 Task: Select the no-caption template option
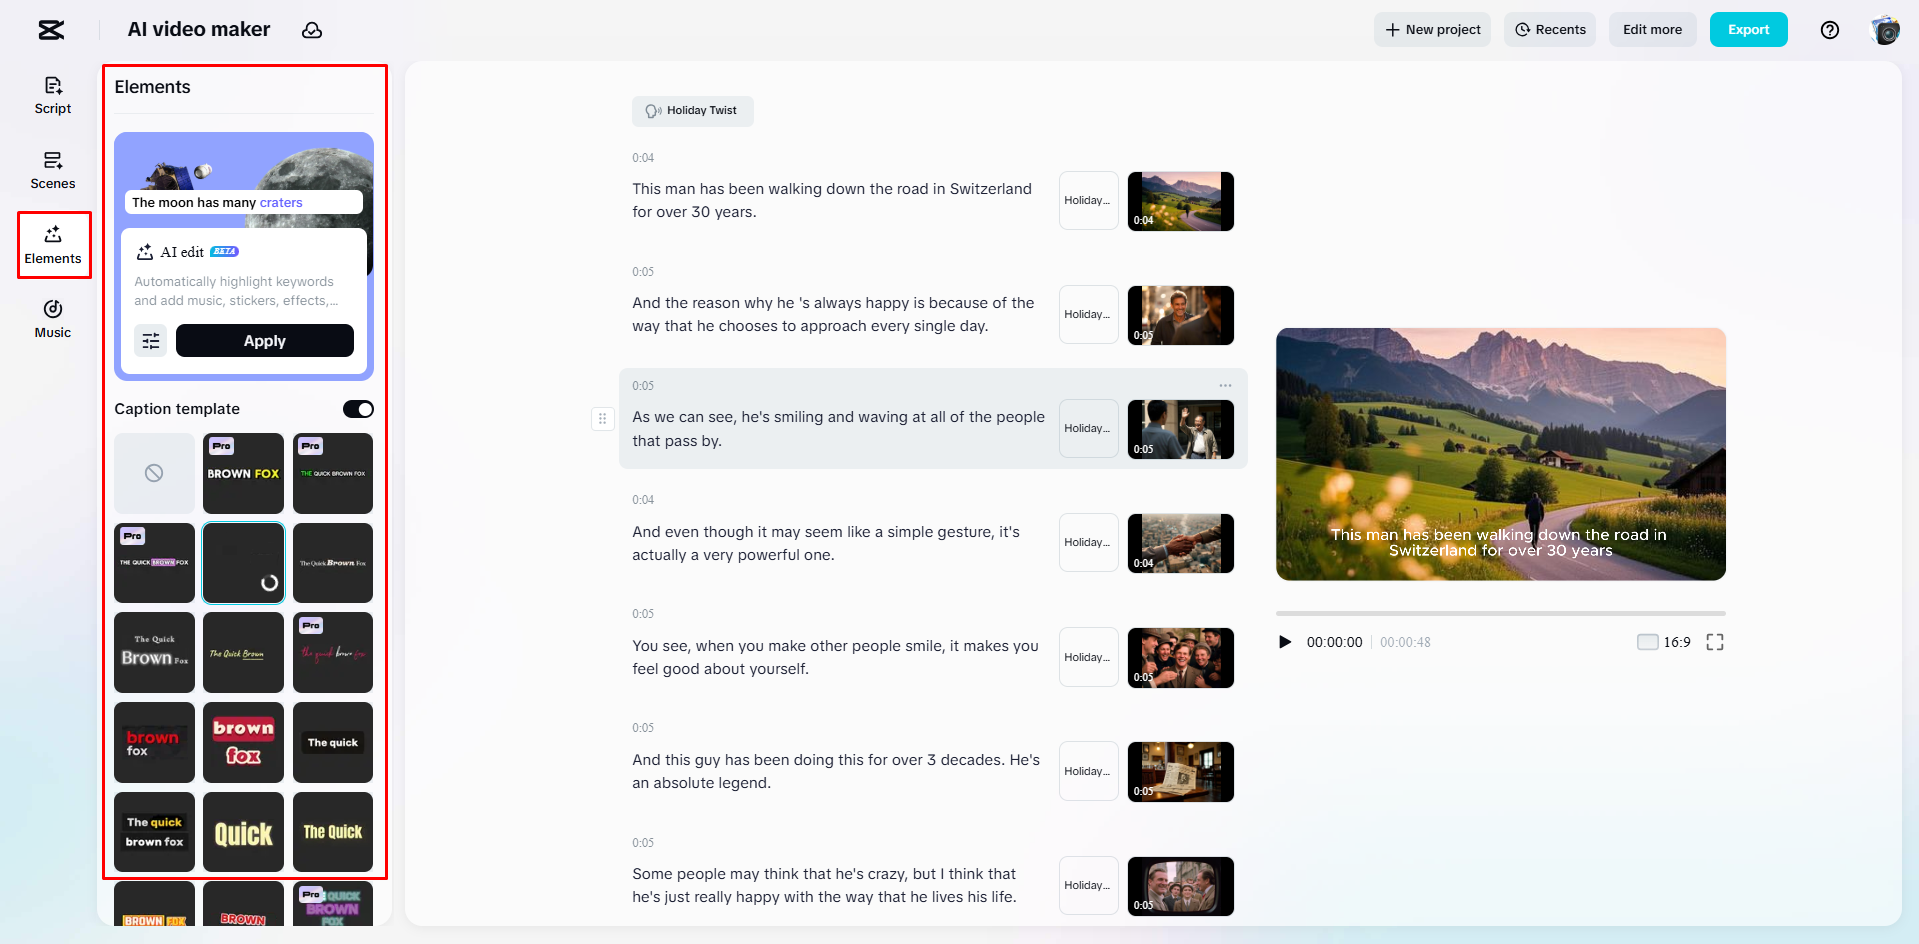coord(154,473)
